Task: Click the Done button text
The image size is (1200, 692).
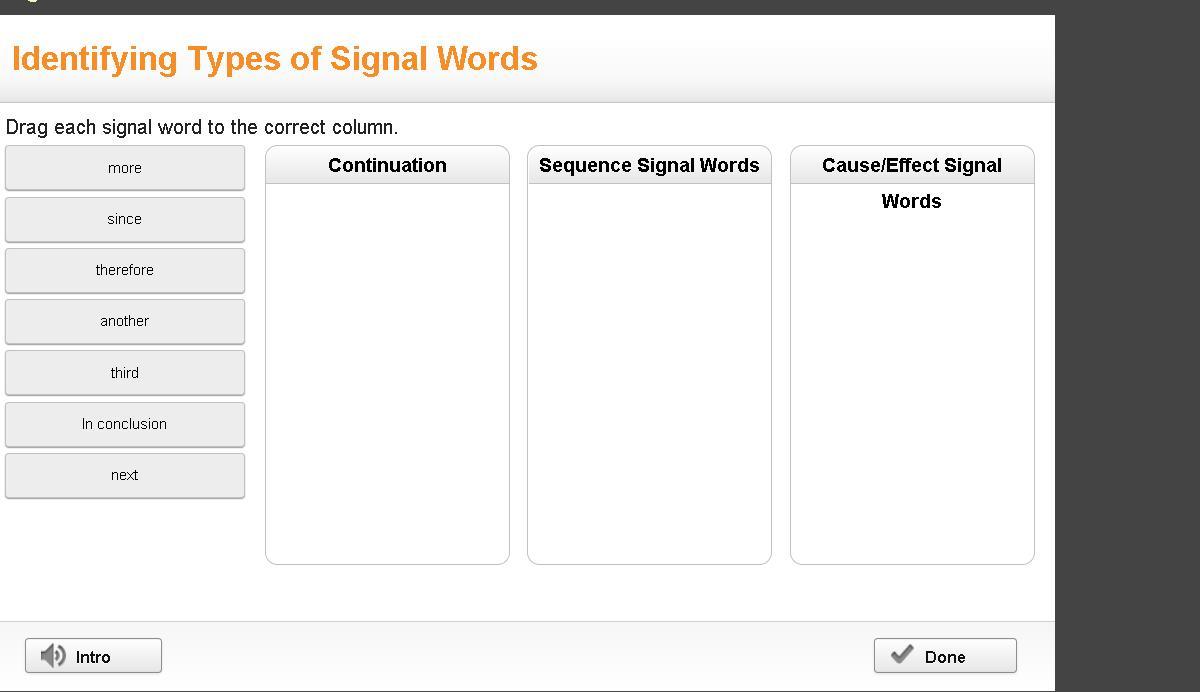Action: click(x=945, y=657)
